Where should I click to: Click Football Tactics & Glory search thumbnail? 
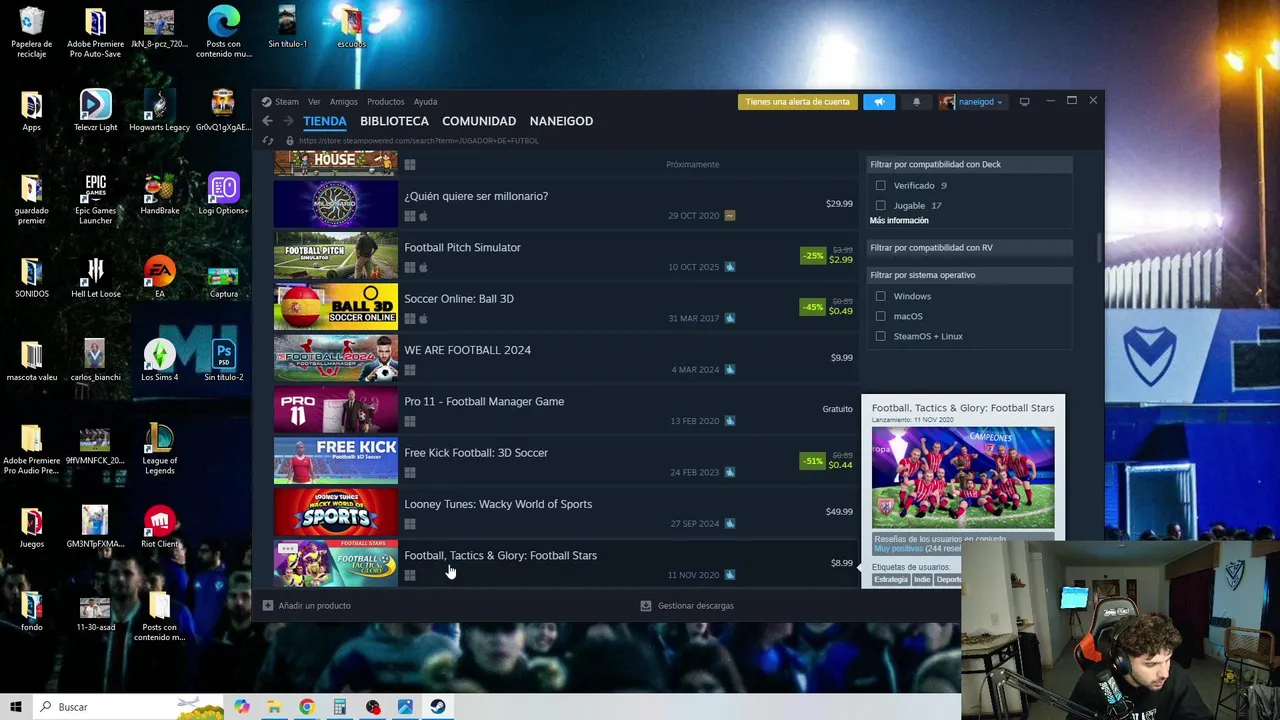pos(336,563)
